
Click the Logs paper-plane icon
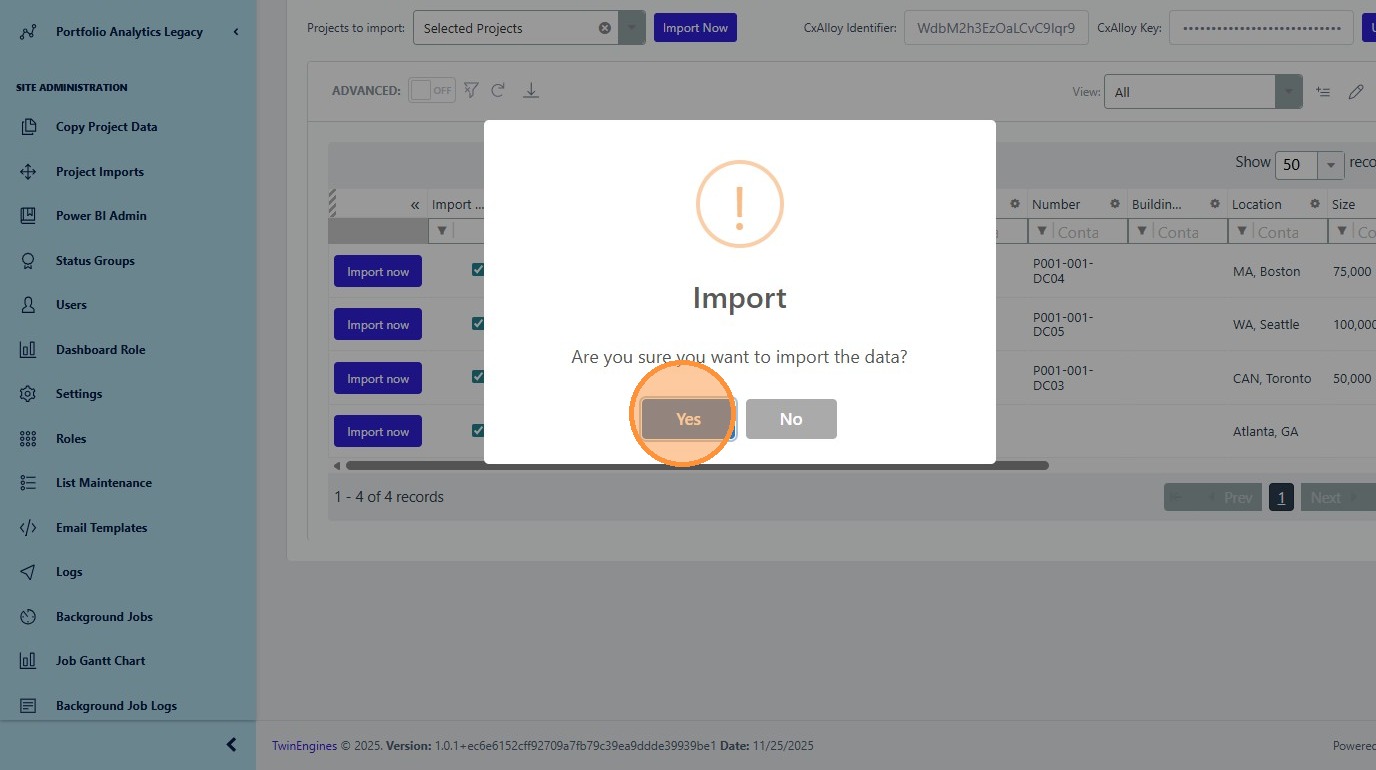click(x=28, y=572)
